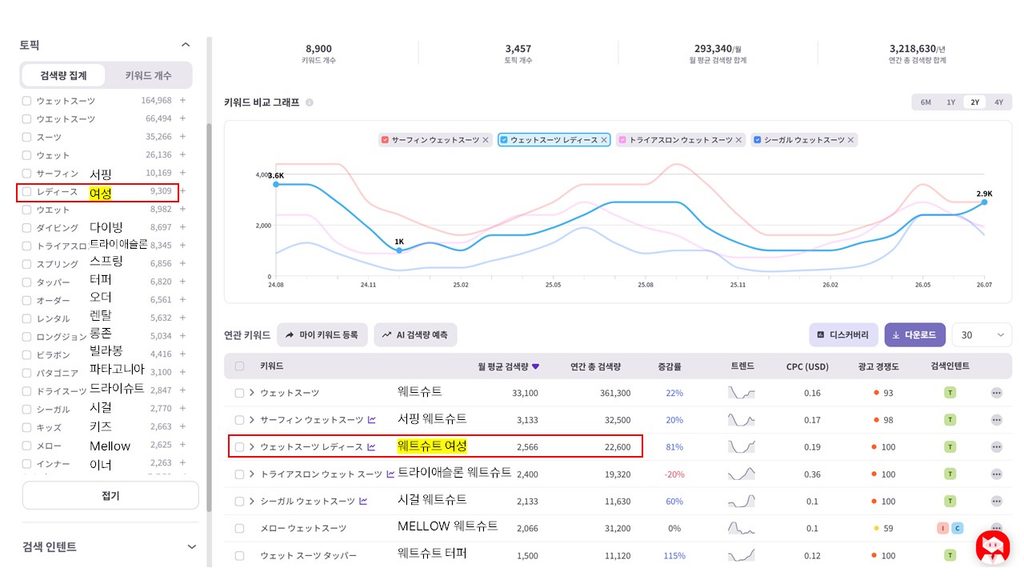This screenshot has width=1024, height=576.
Task: Collapse the 토픽 panel with its chevron
Action: point(185,45)
